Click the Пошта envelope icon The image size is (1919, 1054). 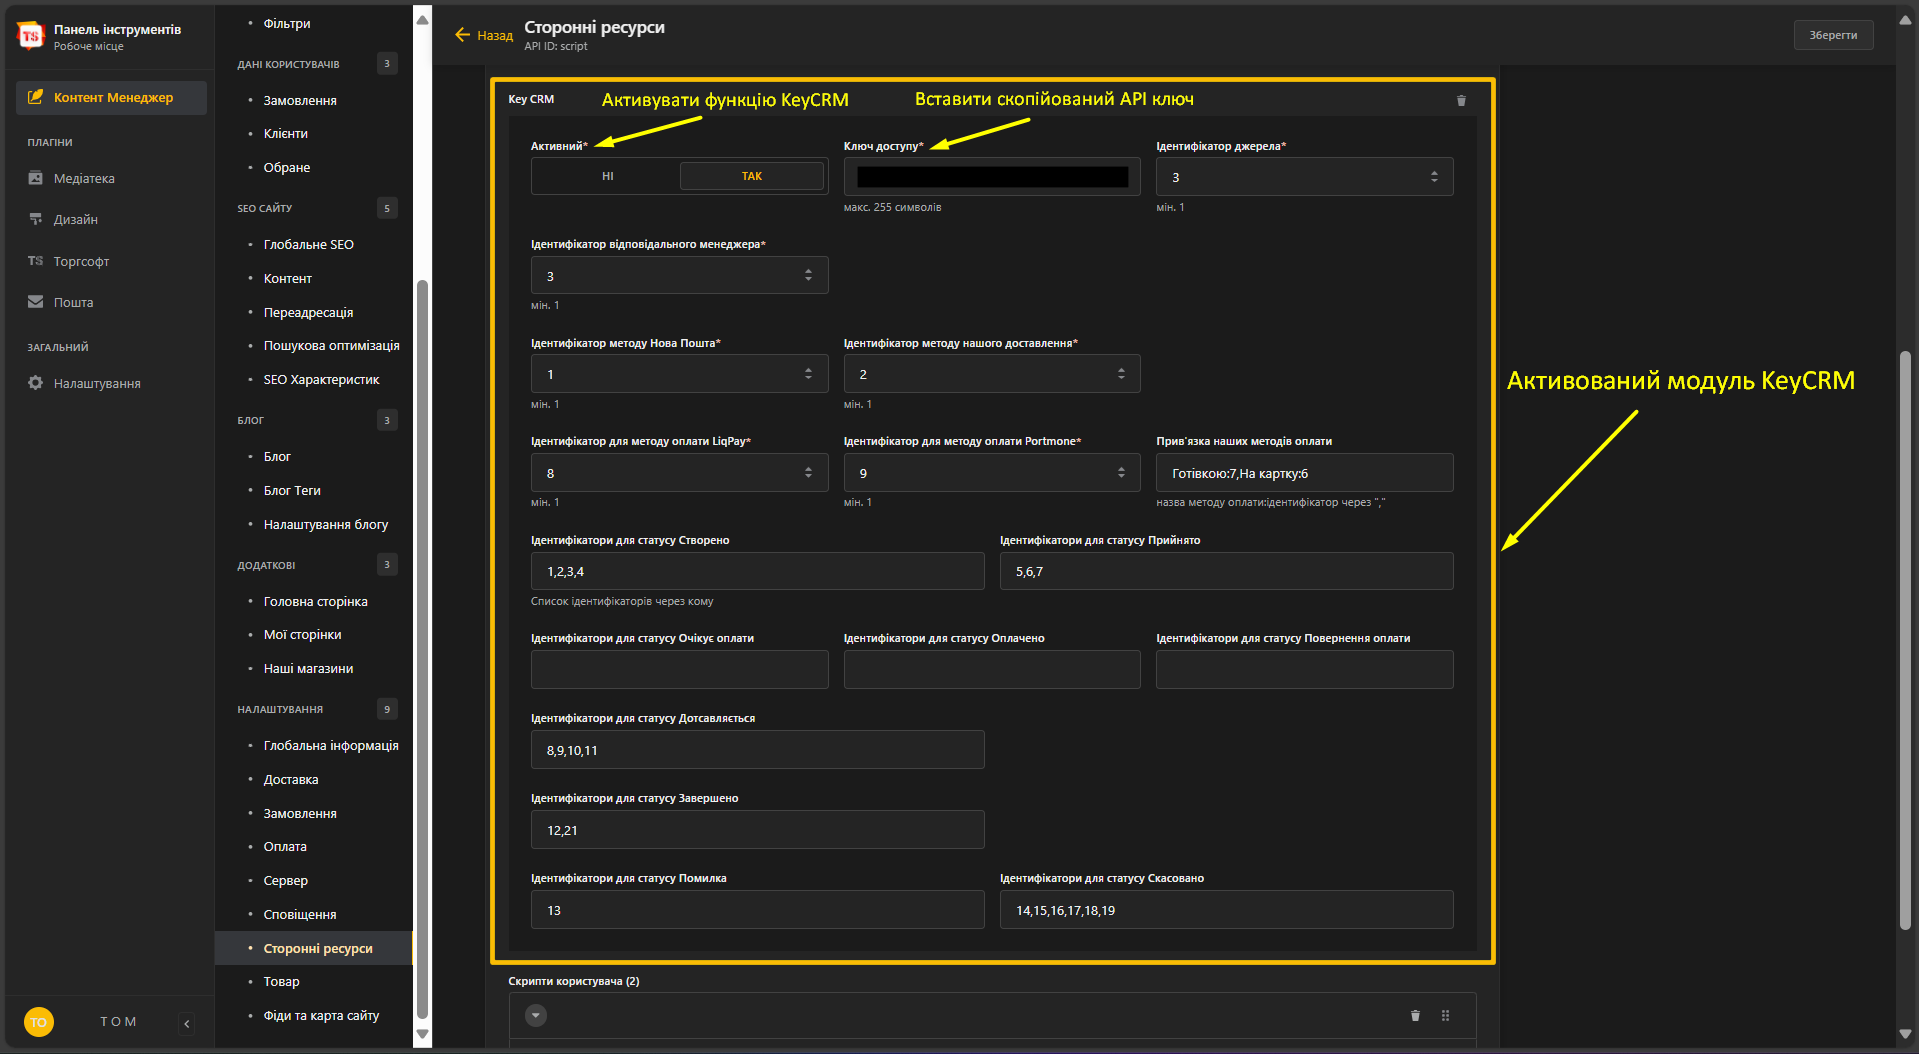(x=36, y=302)
